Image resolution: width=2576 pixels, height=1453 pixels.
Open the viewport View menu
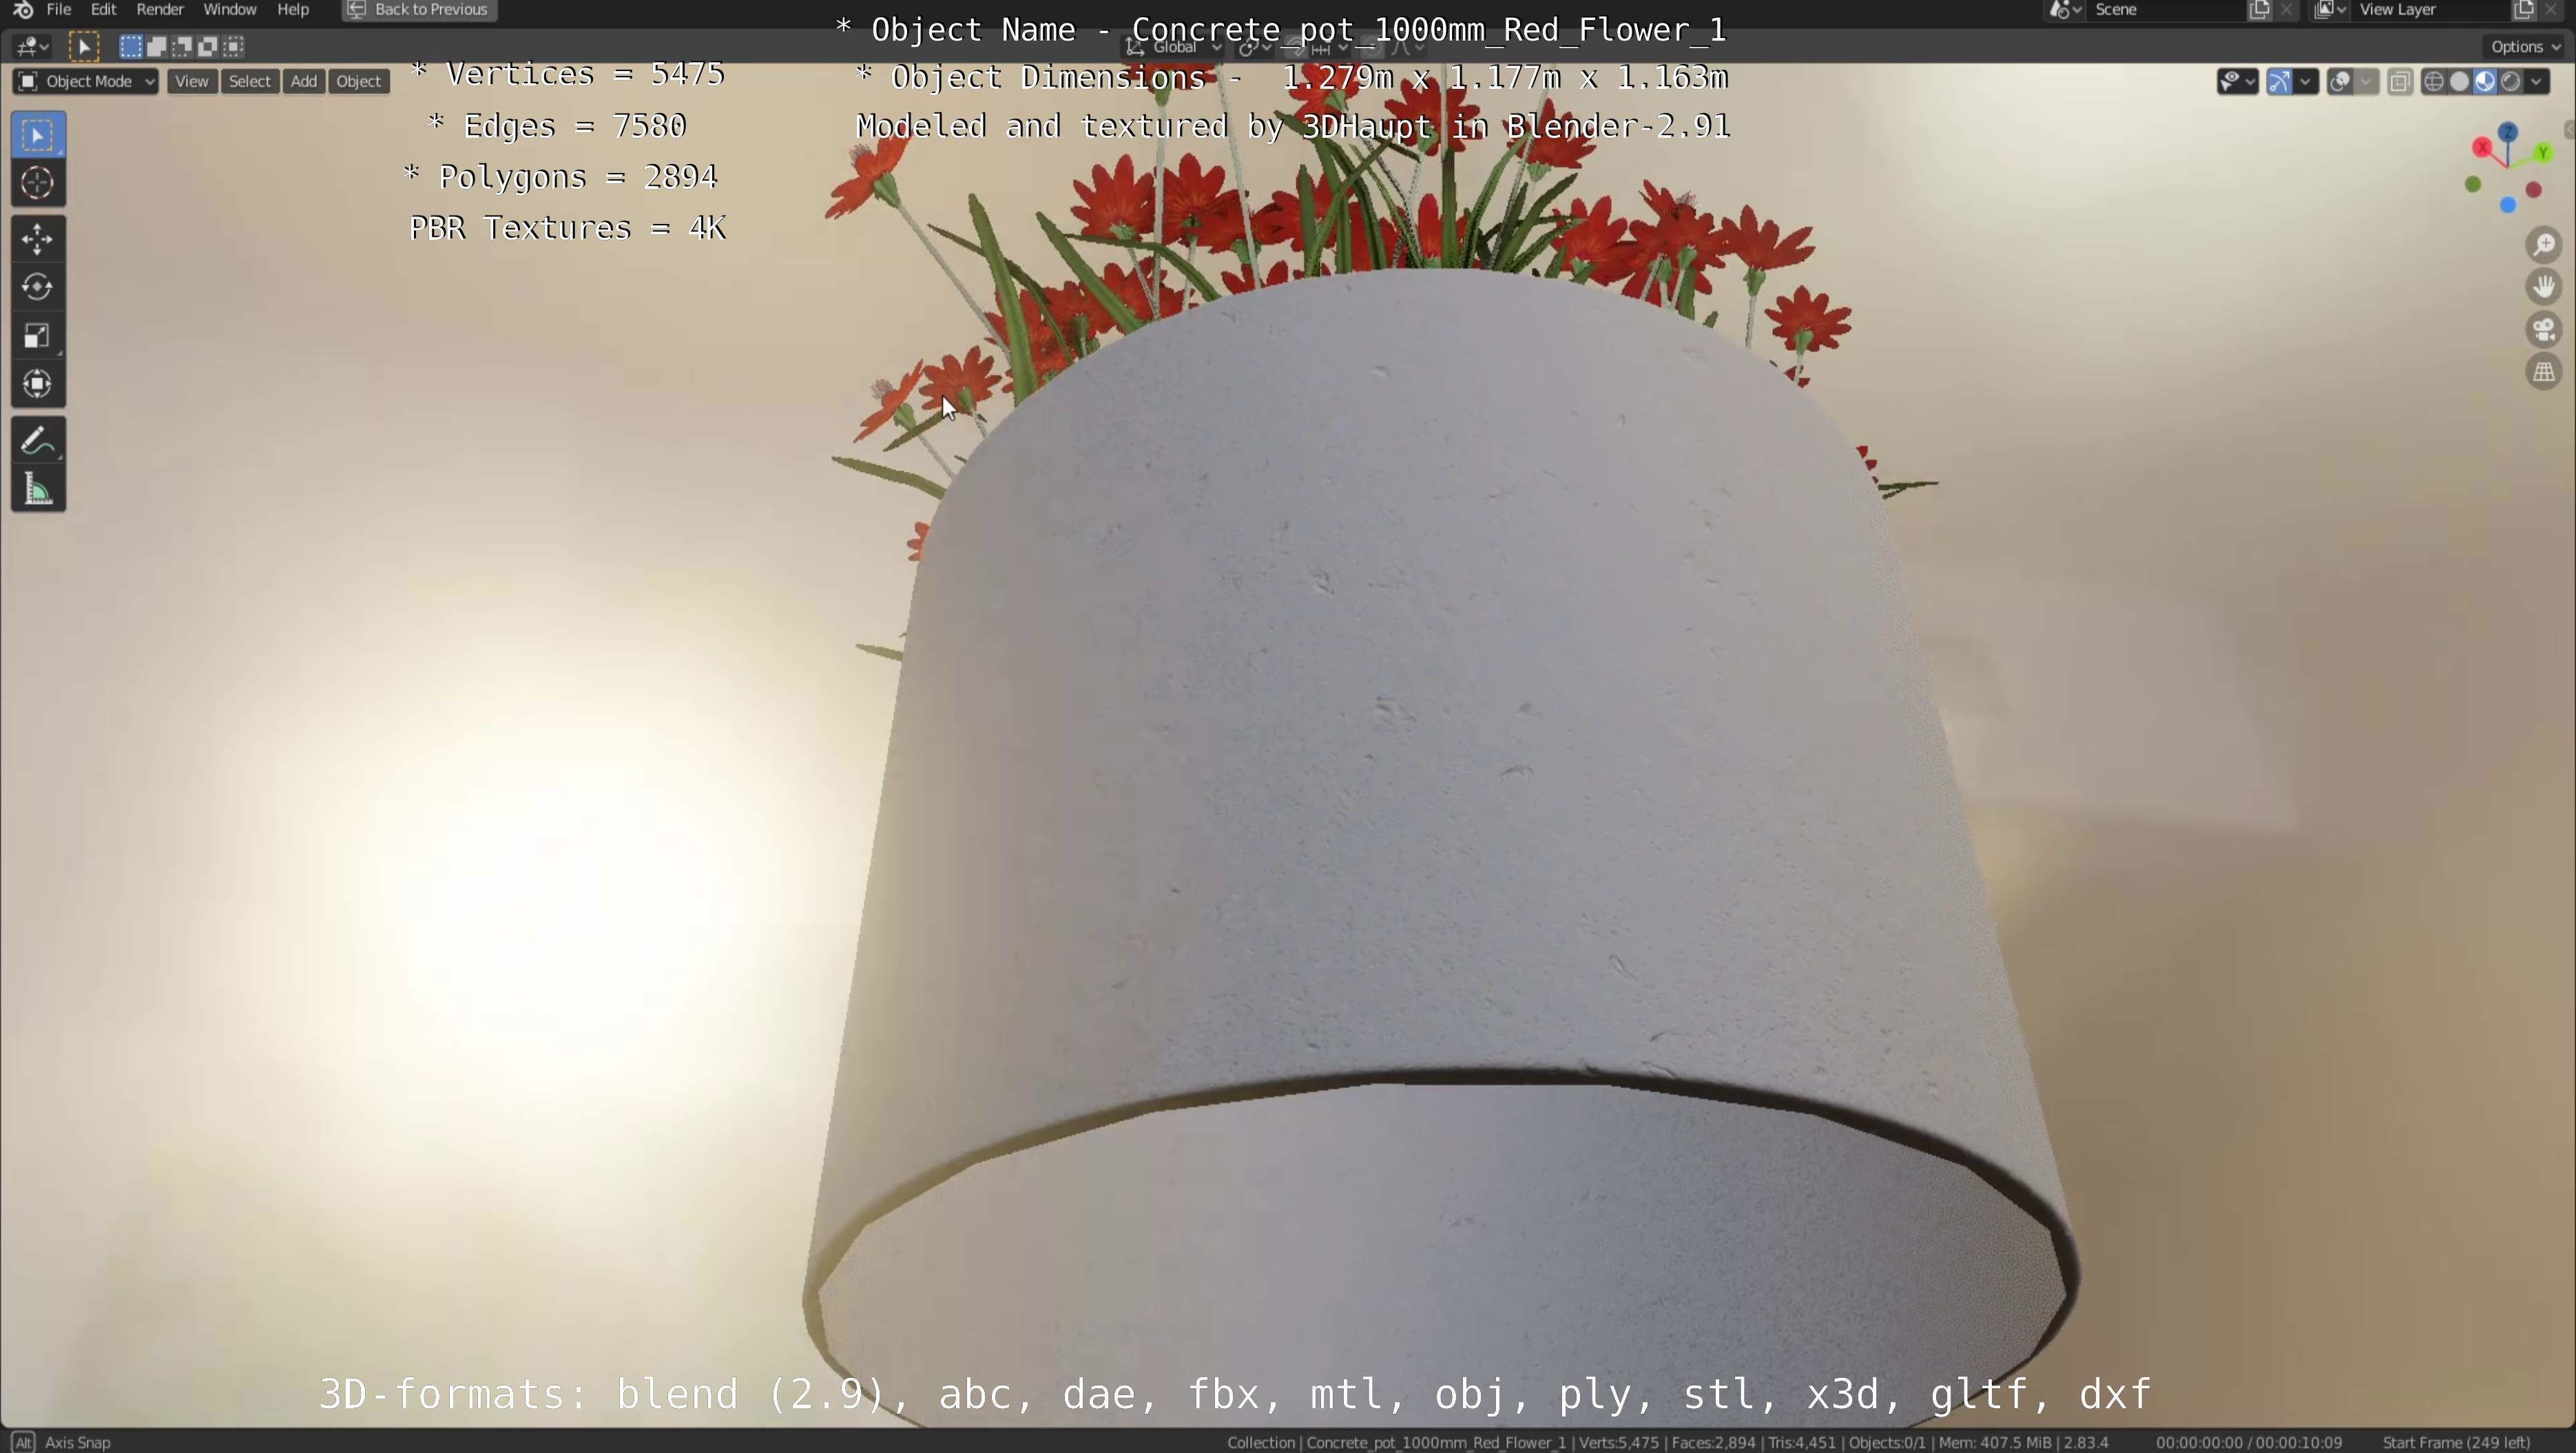coord(191,82)
